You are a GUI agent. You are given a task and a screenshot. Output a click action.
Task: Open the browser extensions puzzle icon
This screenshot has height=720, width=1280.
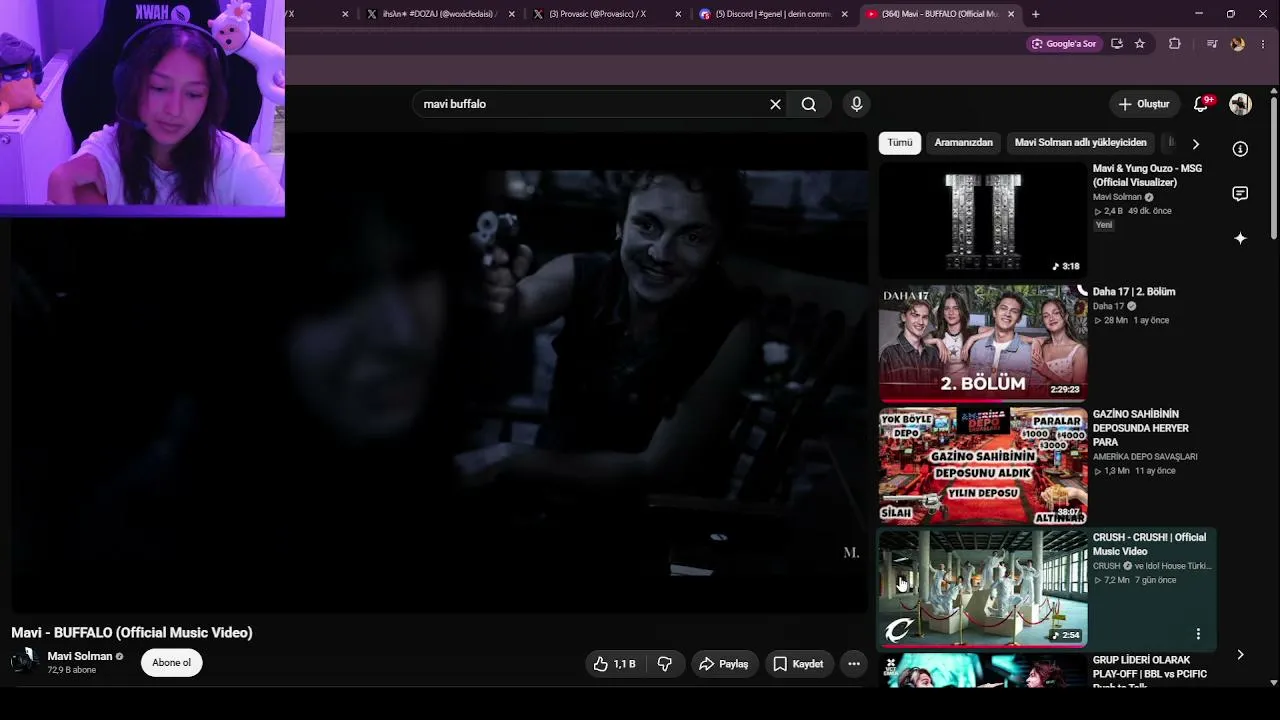[1175, 44]
